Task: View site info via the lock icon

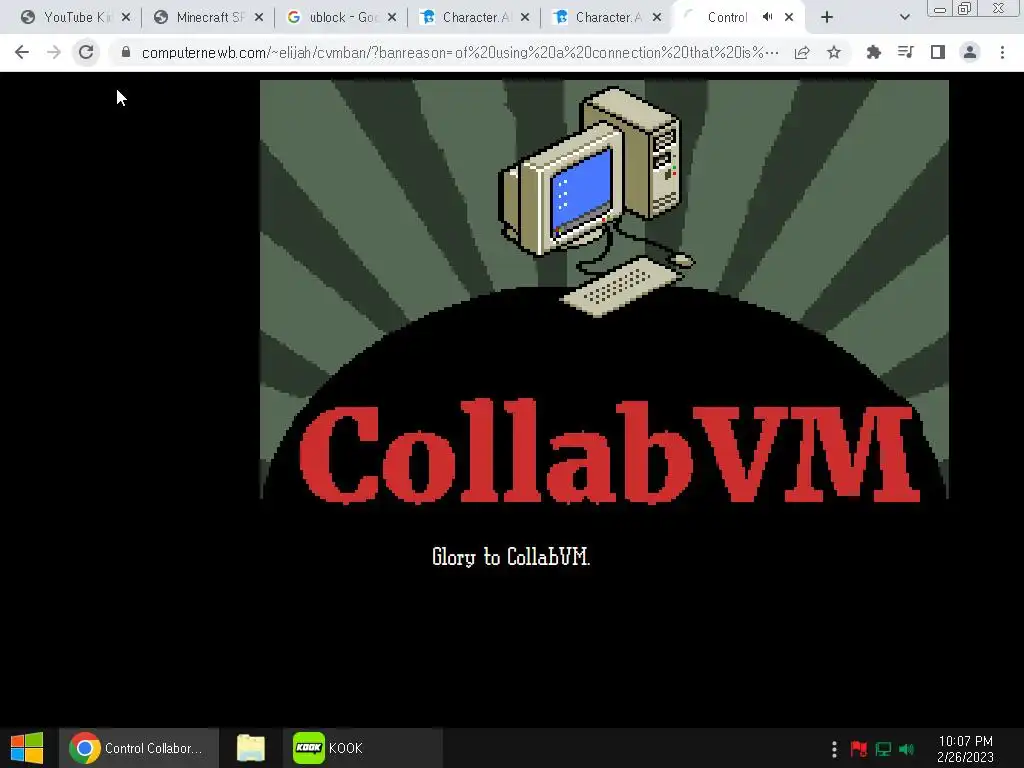Action: (x=126, y=52)
